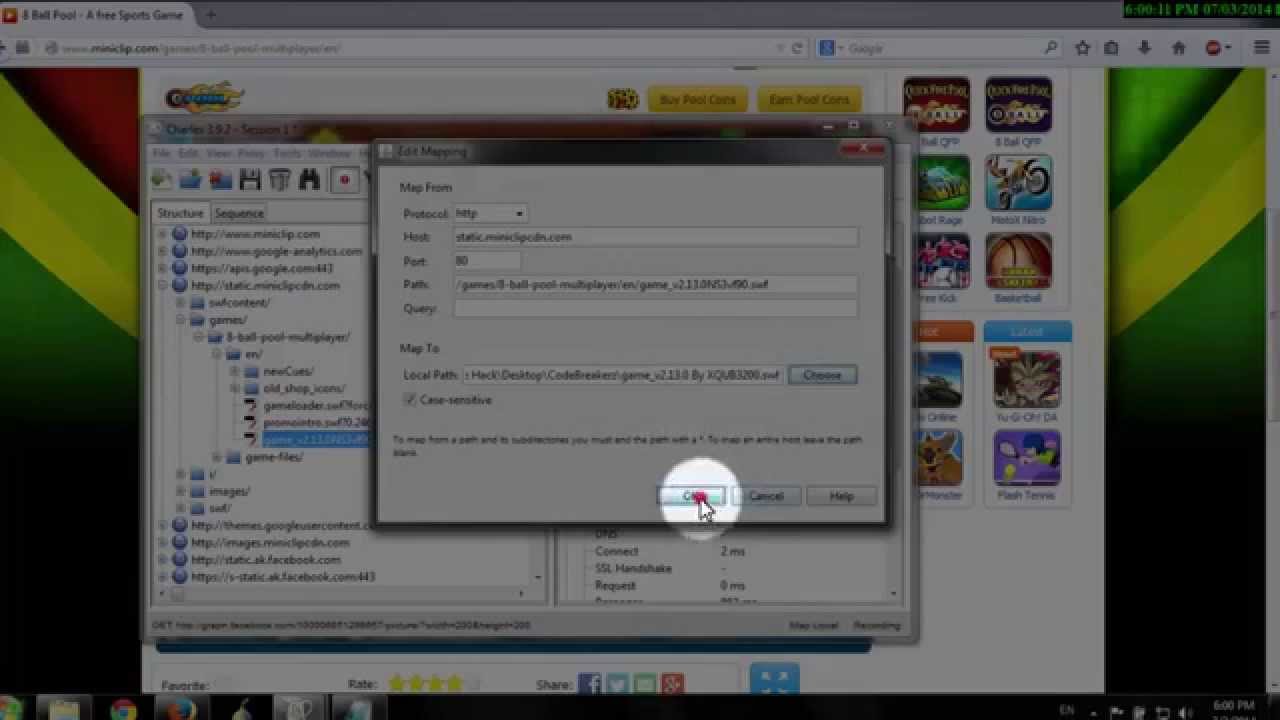Focus the empty Query field
This screenshot has width=1280, height=720.
656,309
